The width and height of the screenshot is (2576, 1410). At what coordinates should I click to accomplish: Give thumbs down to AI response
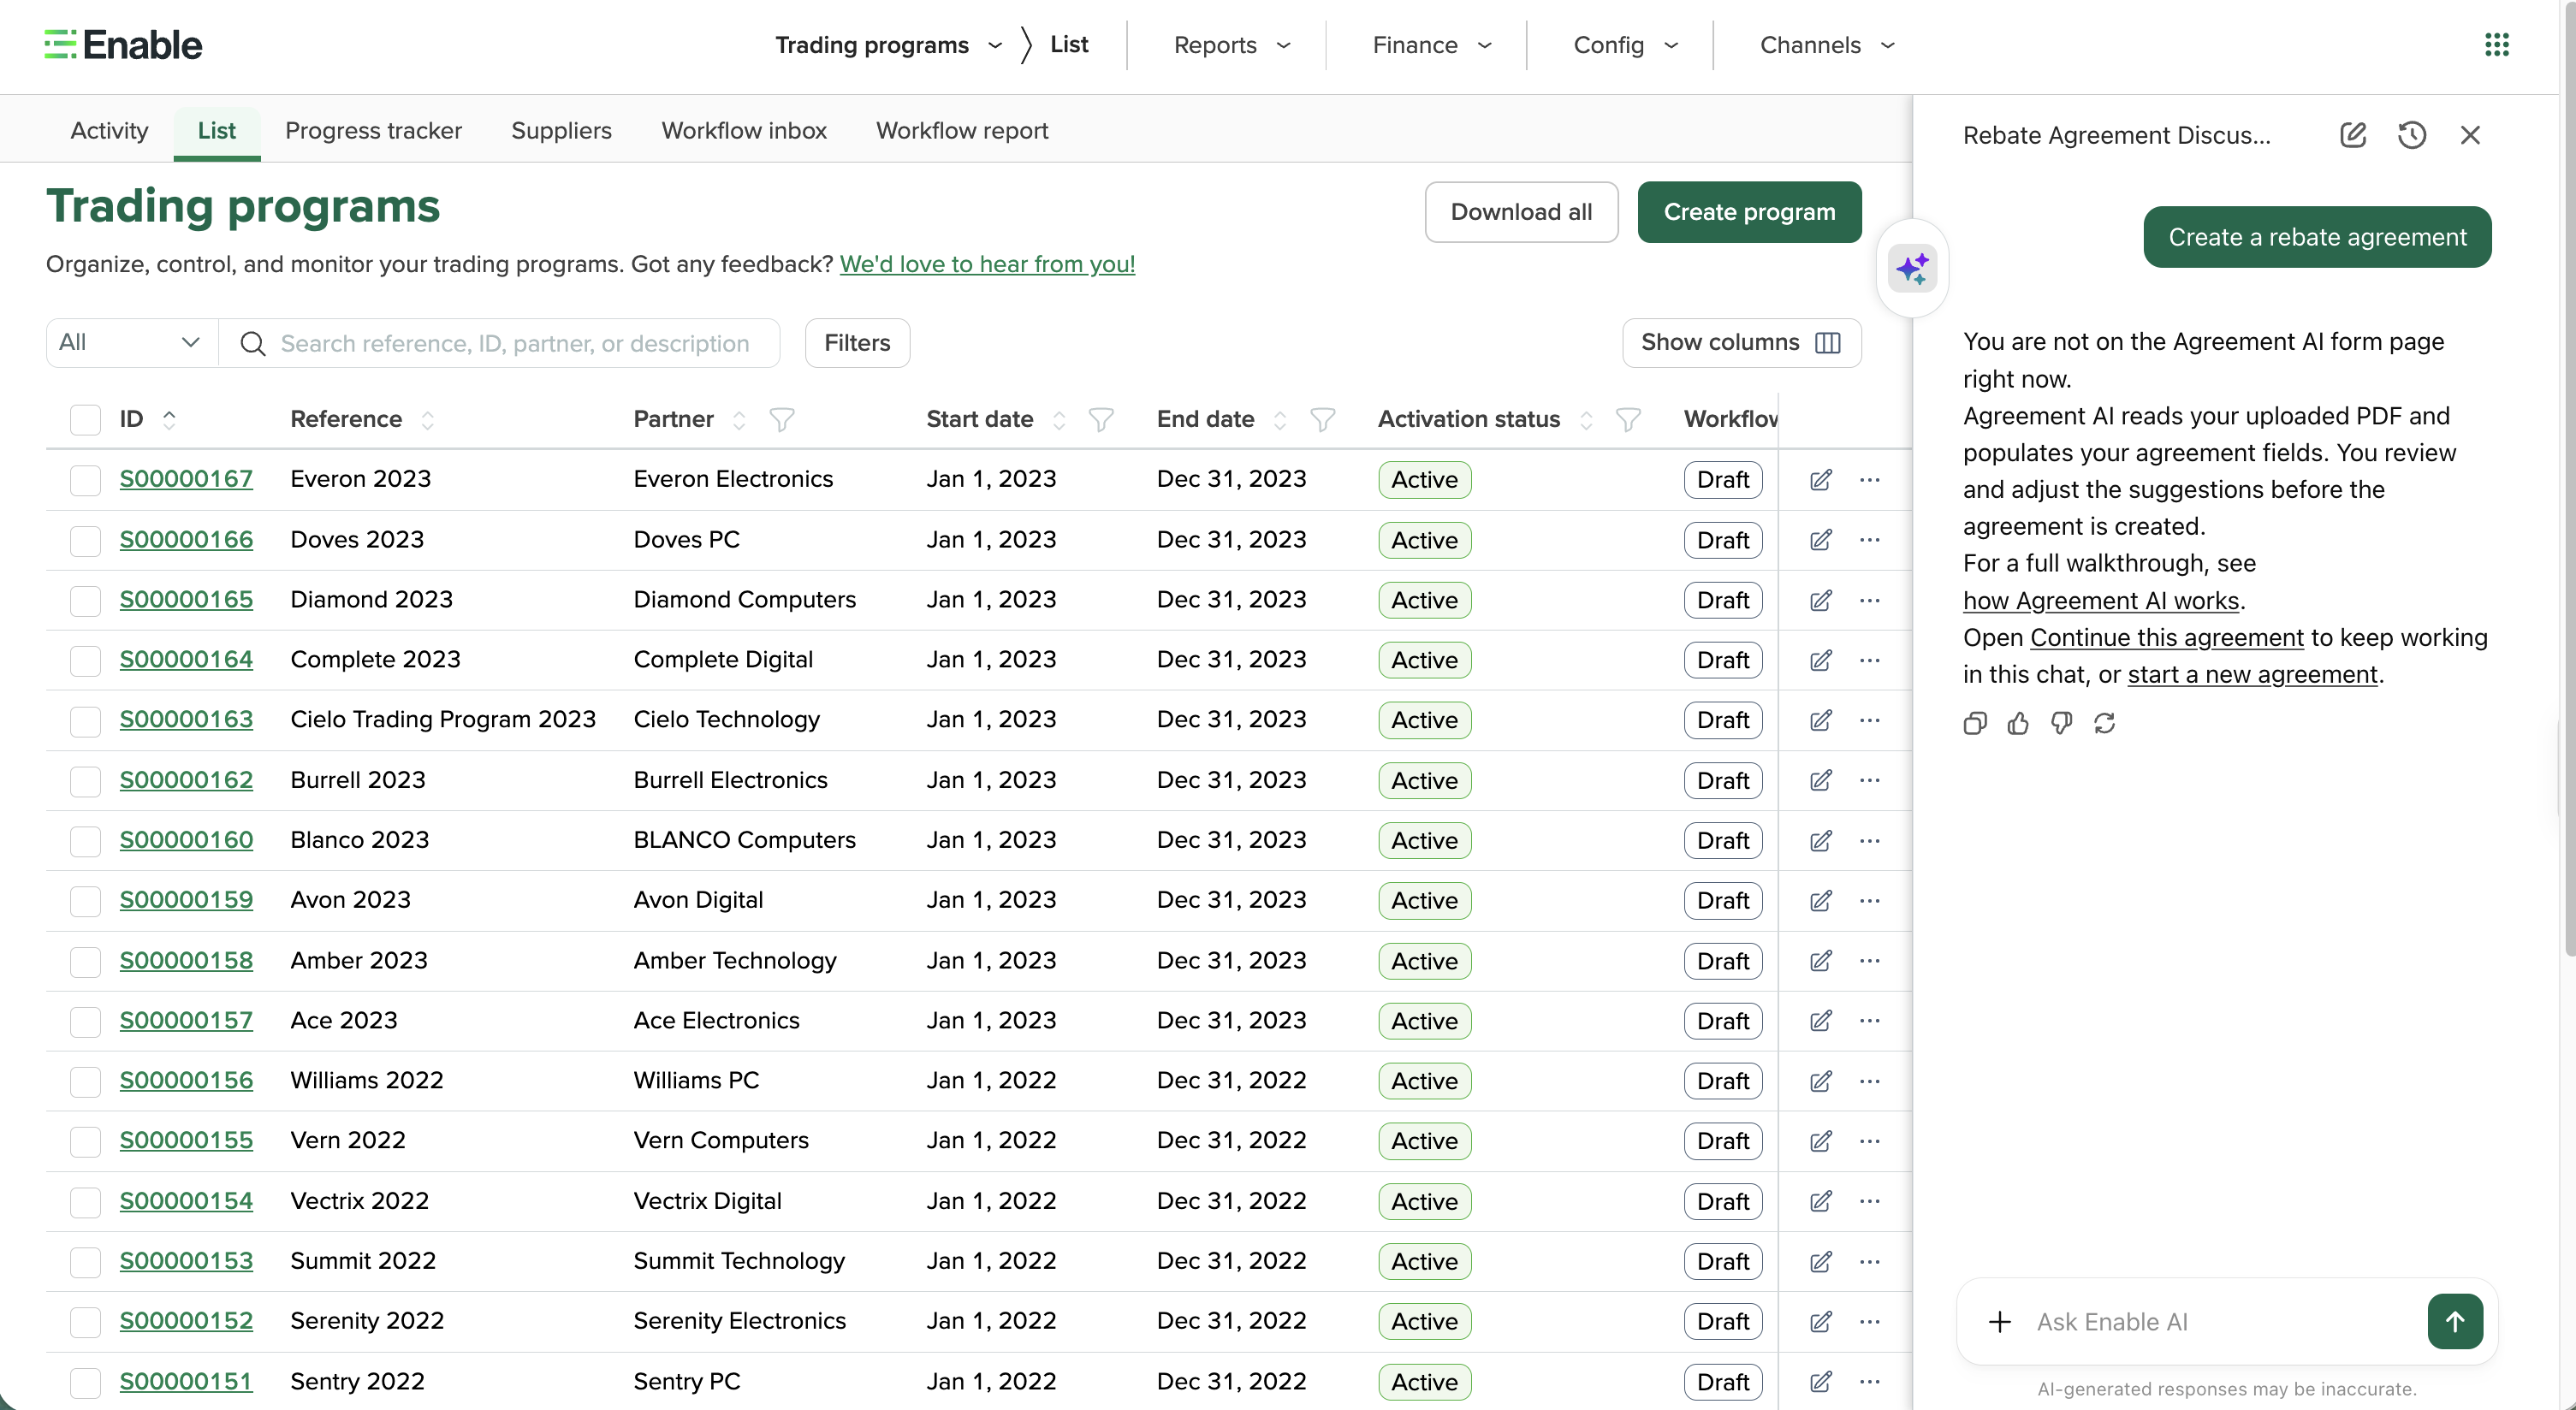(2061, 723)
